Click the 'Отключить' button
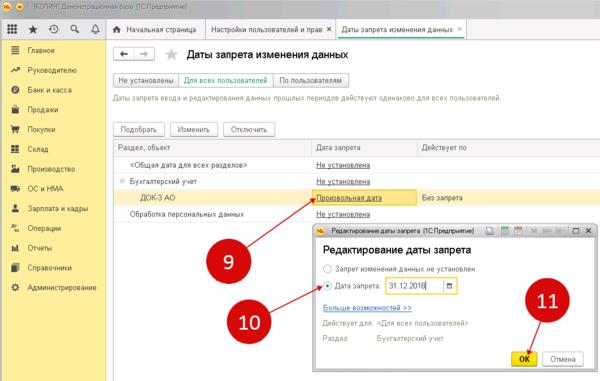 249,130
